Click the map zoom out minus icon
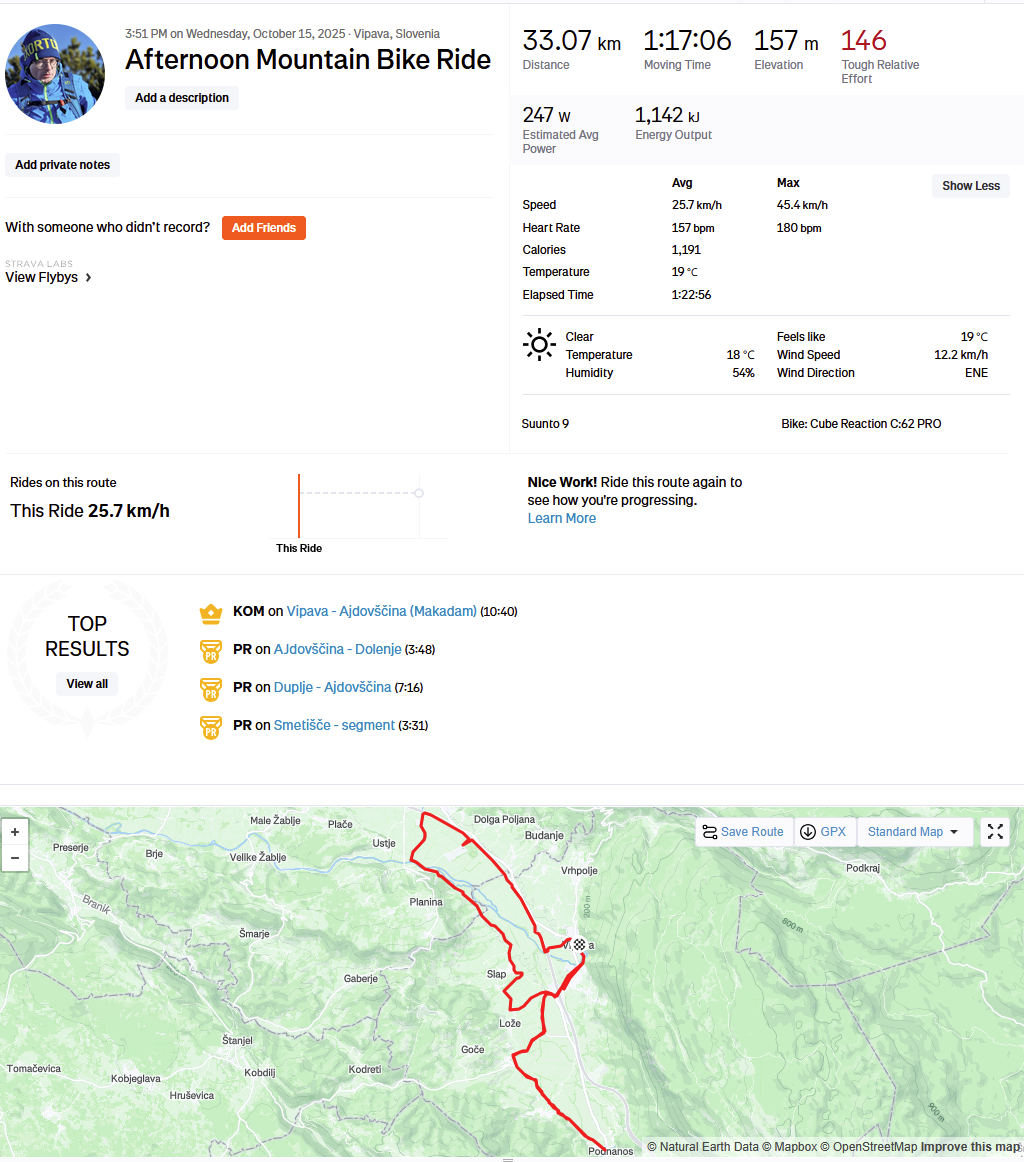 point(15,858)
